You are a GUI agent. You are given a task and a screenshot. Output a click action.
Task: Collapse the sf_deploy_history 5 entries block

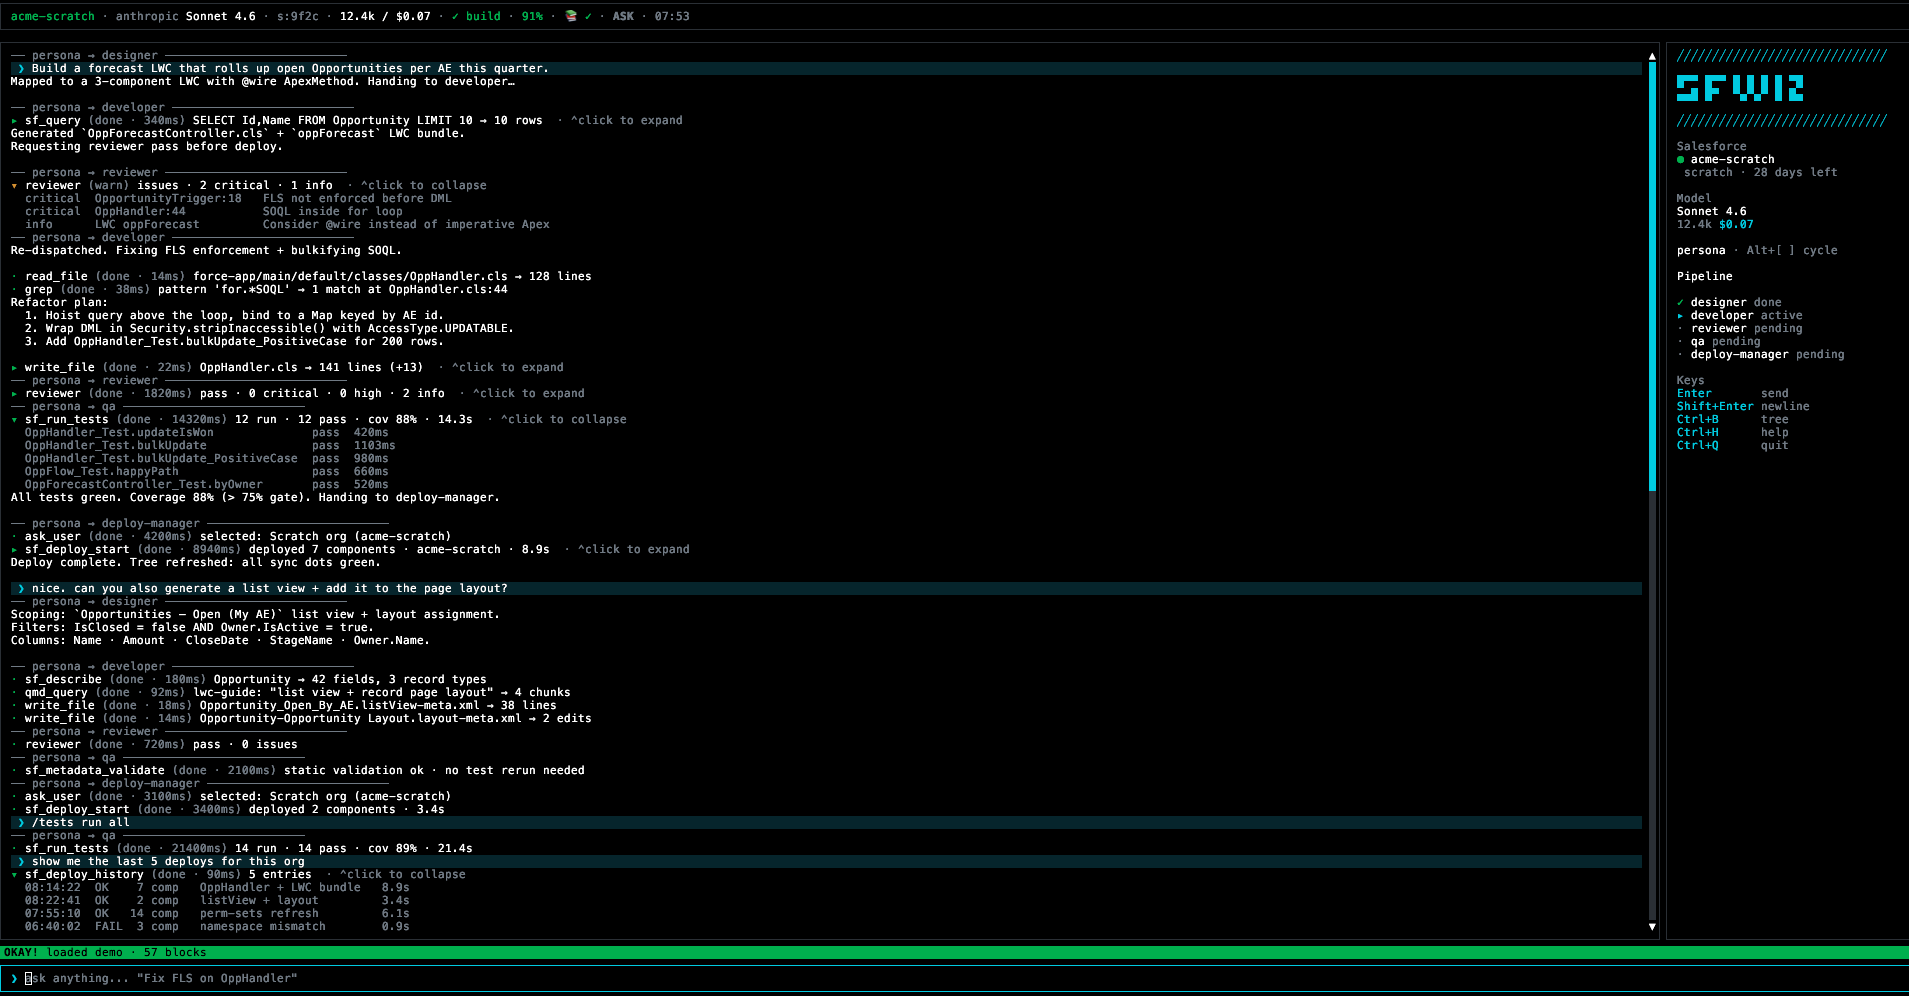(x=14, y=874)
